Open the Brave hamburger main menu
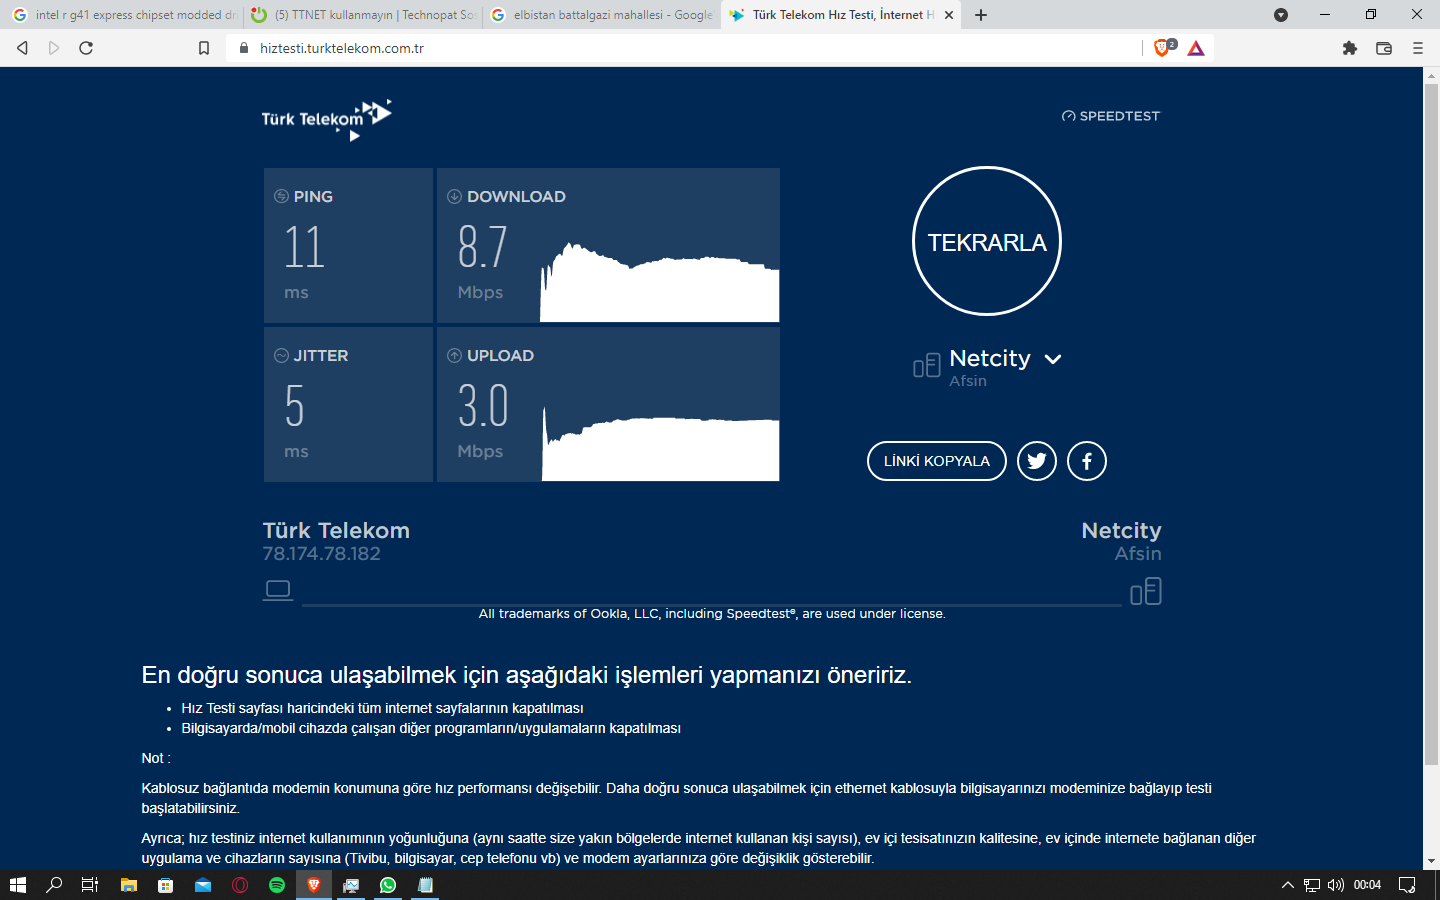Viewport: 1440px width, 900px height. [x=1418, y=48]
